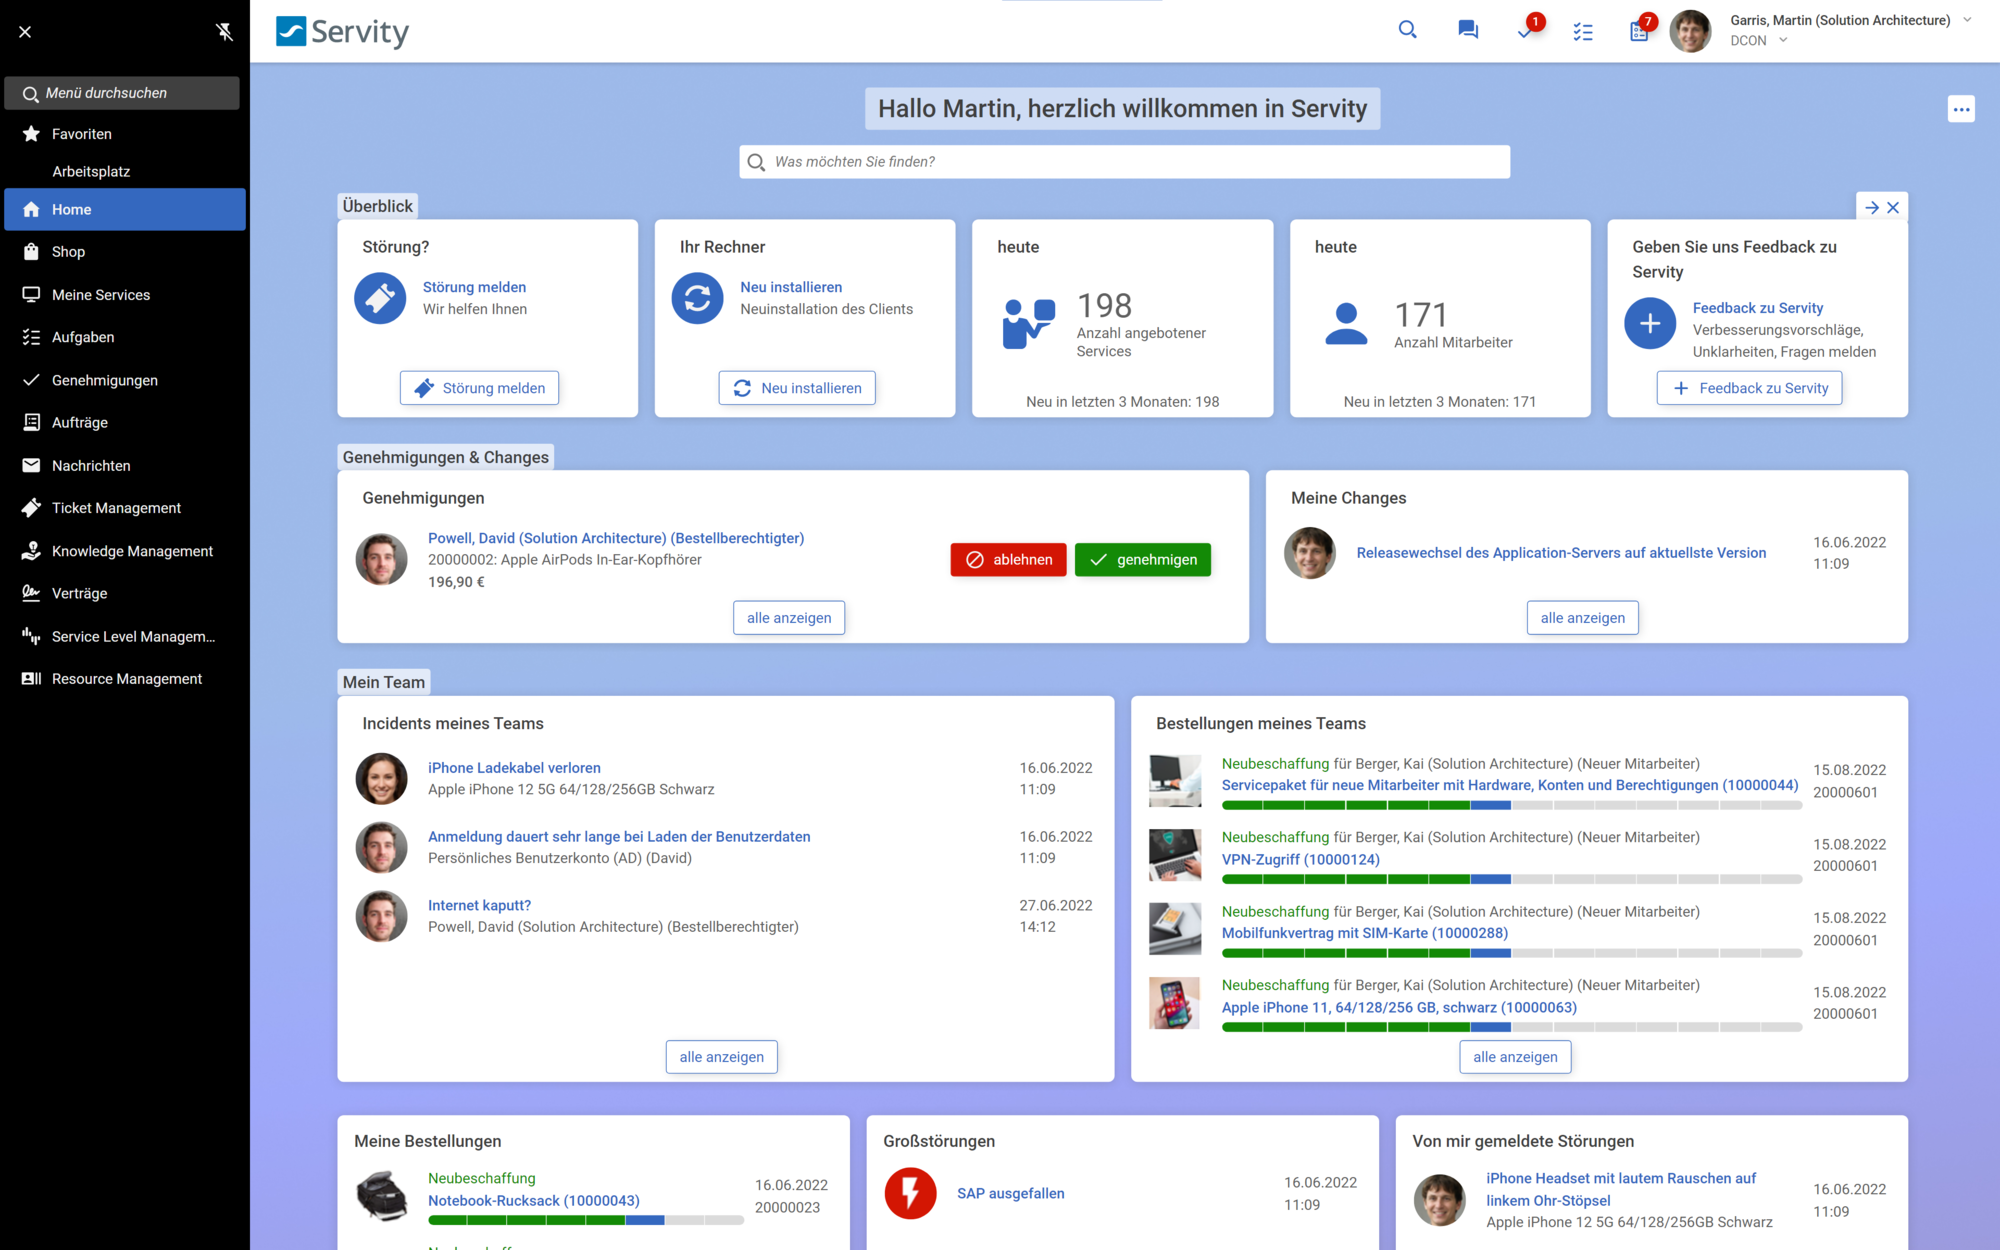Viewport: 2000px width, 1250px height.
Task: Open the DCON organization dropdown
Action: tap(1786, 40)
